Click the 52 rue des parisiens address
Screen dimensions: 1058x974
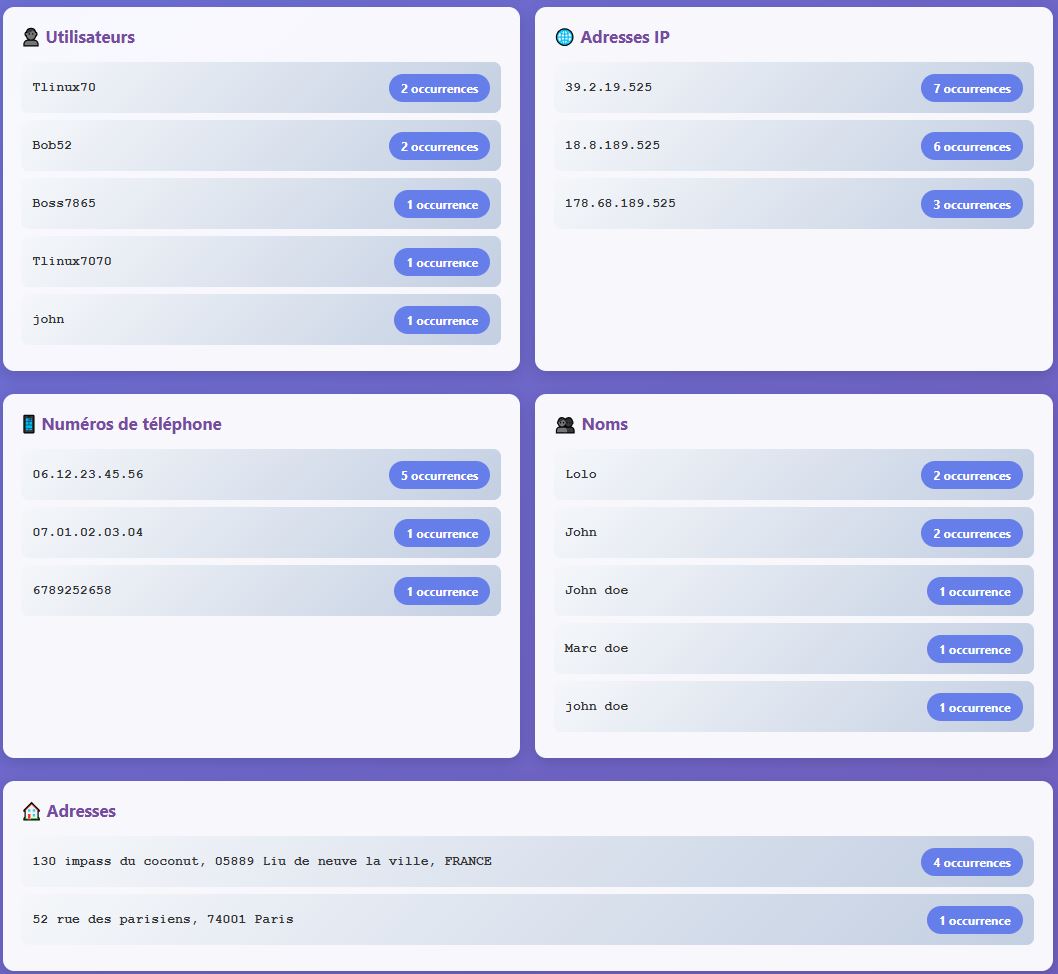tap(163, 920)
